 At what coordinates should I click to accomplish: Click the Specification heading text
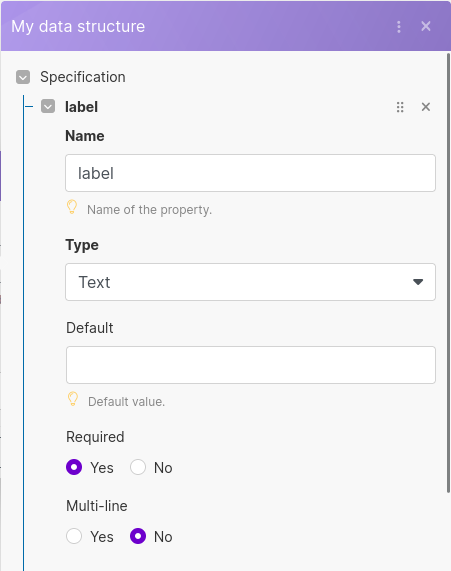[x=83, y=77]
